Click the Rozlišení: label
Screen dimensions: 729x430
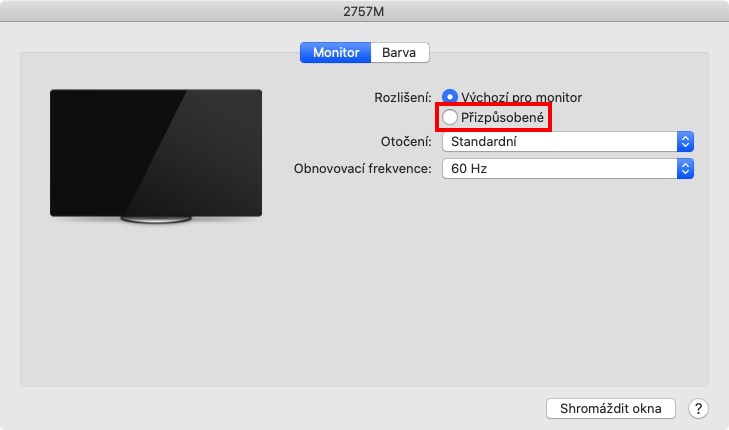[x=403, y=98]
